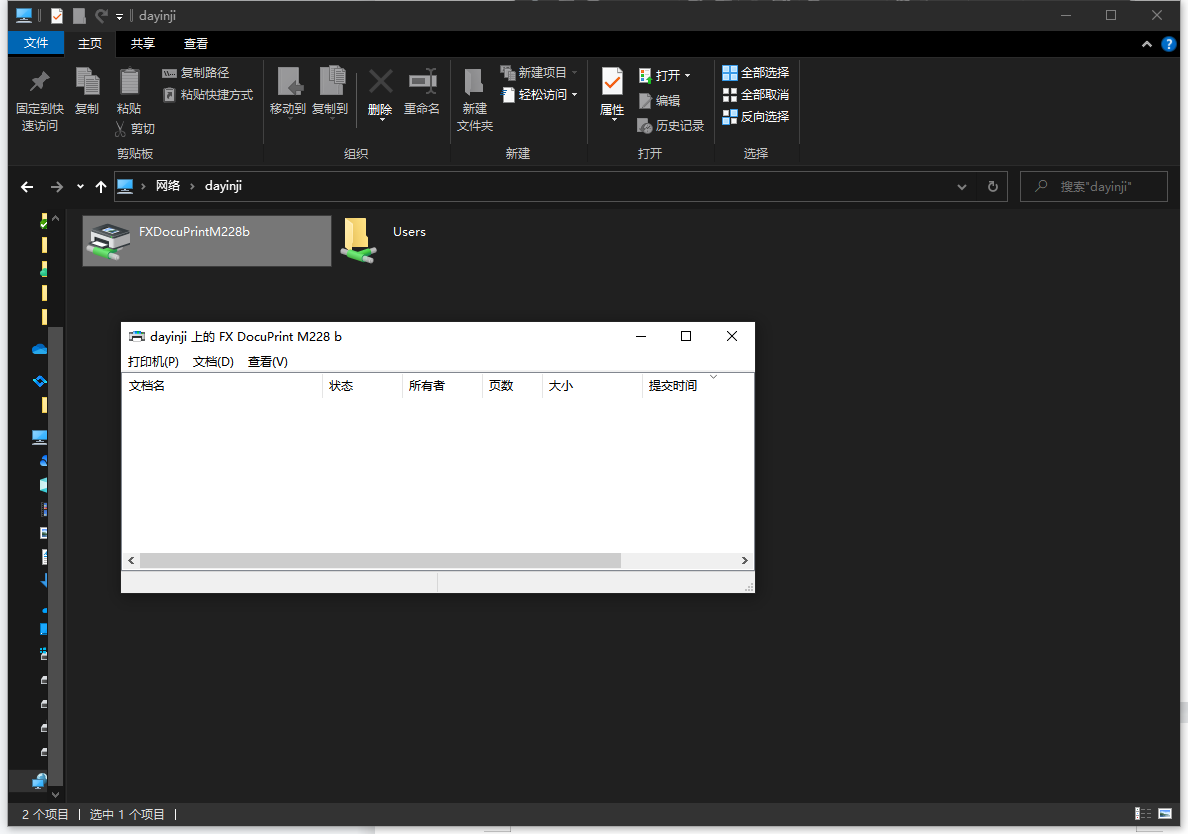Click Invert selection (反向选择)
Viewport: 1188px width, 834px height.
click(x=755, y=117)
